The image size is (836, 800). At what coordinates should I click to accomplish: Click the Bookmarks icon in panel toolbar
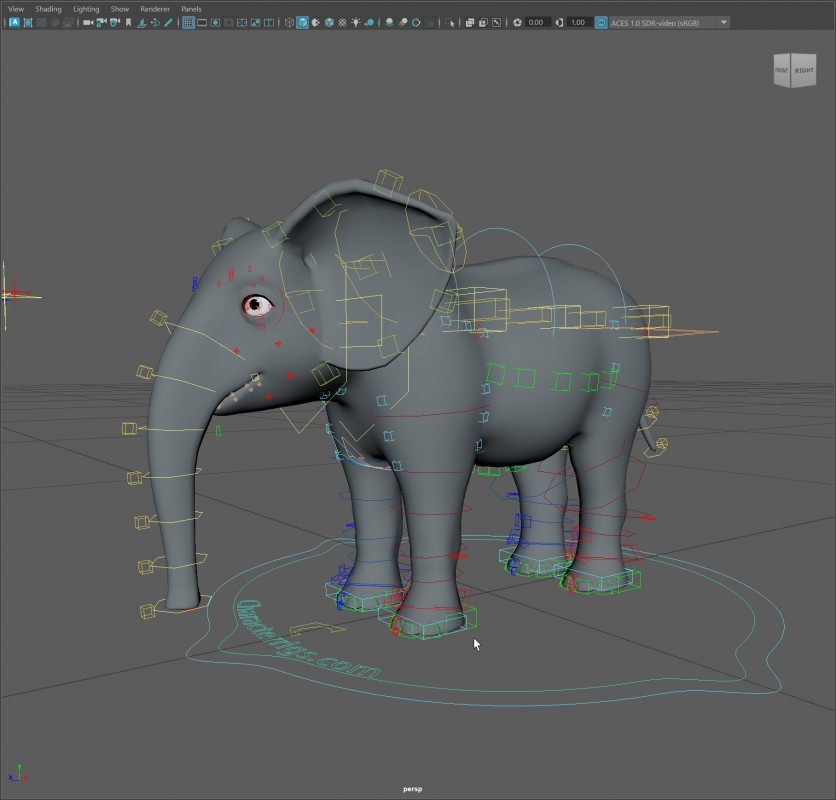(x=128, y=22)
